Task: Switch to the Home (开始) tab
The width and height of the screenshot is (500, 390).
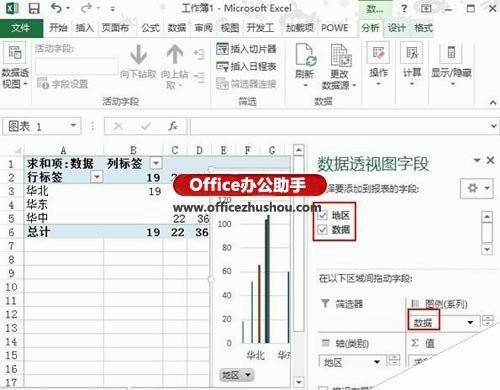Action: coord(58,28)
